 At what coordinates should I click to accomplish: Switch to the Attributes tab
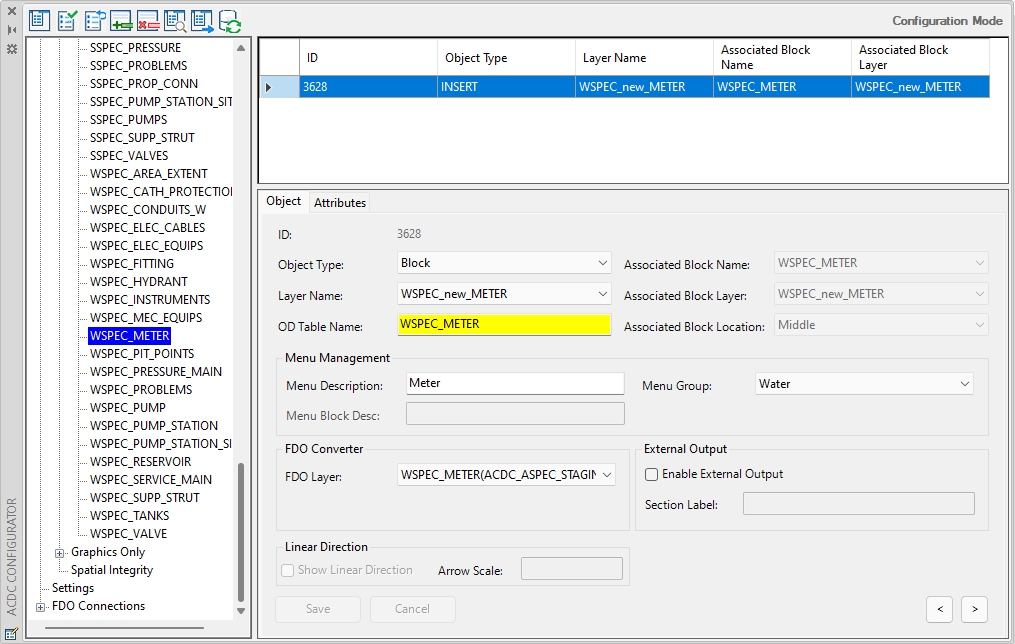click(340, 203)
